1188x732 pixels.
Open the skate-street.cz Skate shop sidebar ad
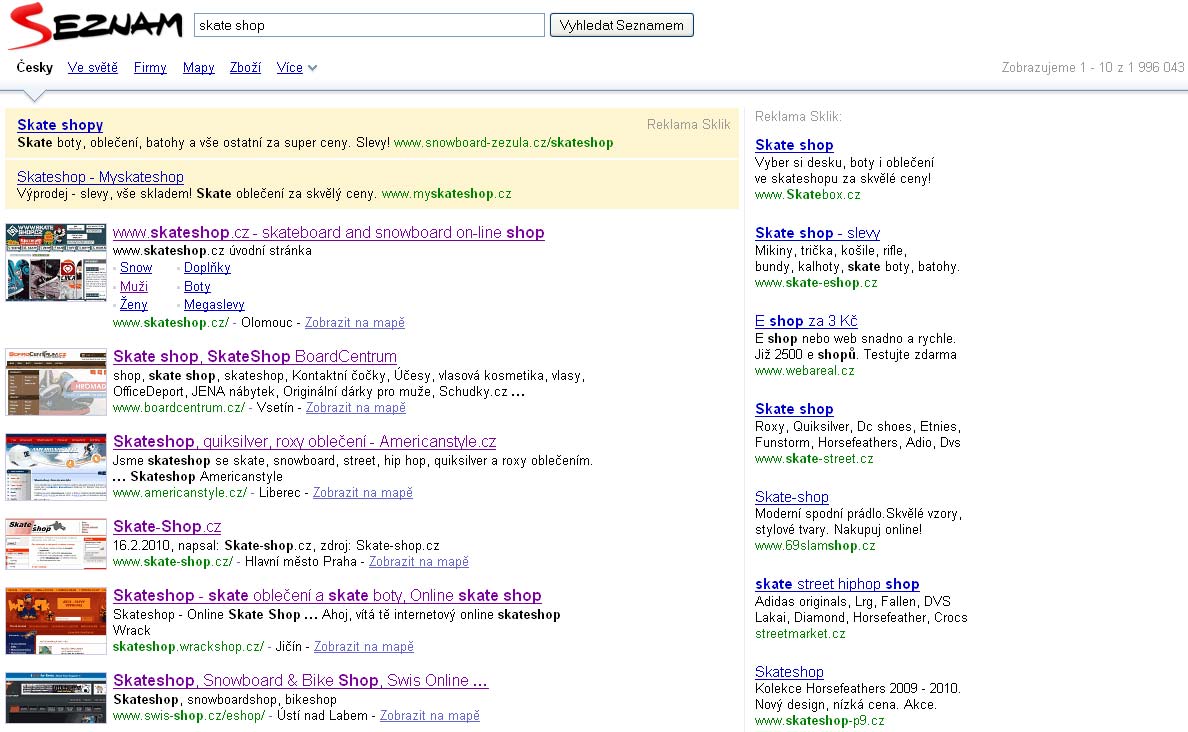[794, 408]
